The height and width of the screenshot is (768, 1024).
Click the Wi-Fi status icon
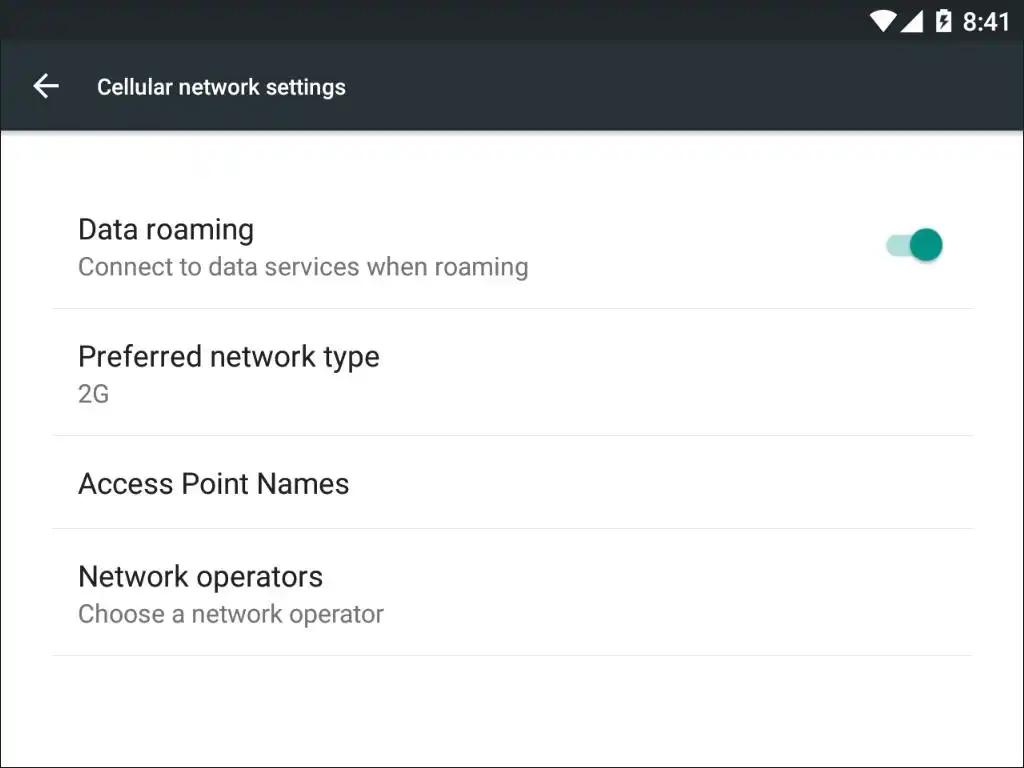882,21
